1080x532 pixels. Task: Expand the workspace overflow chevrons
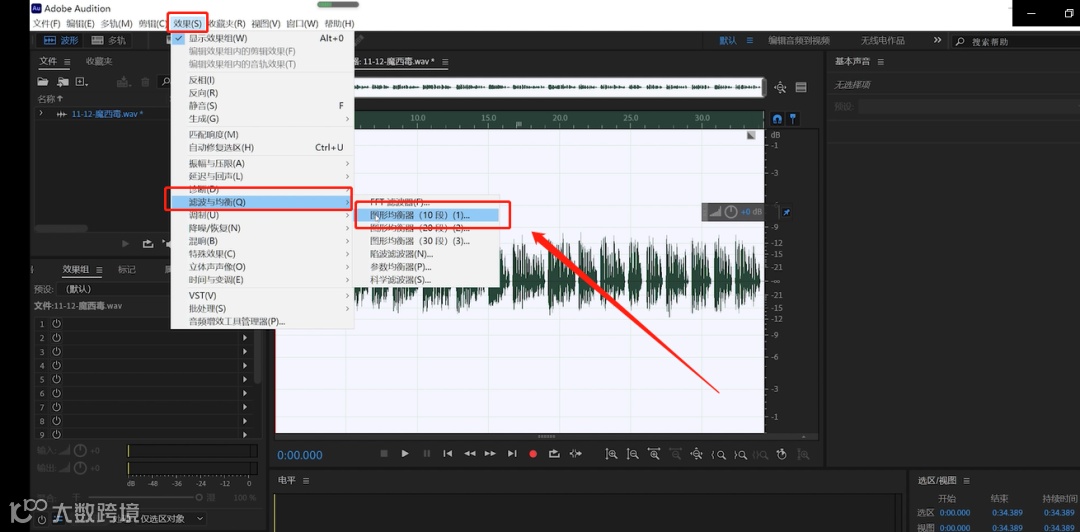point(937,41)
